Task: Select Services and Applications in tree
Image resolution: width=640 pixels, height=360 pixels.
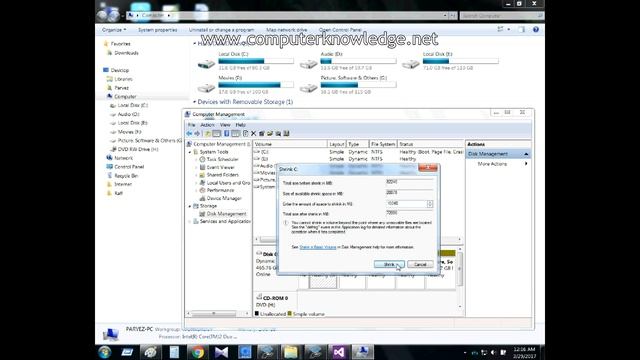Action: click(225, 221)
